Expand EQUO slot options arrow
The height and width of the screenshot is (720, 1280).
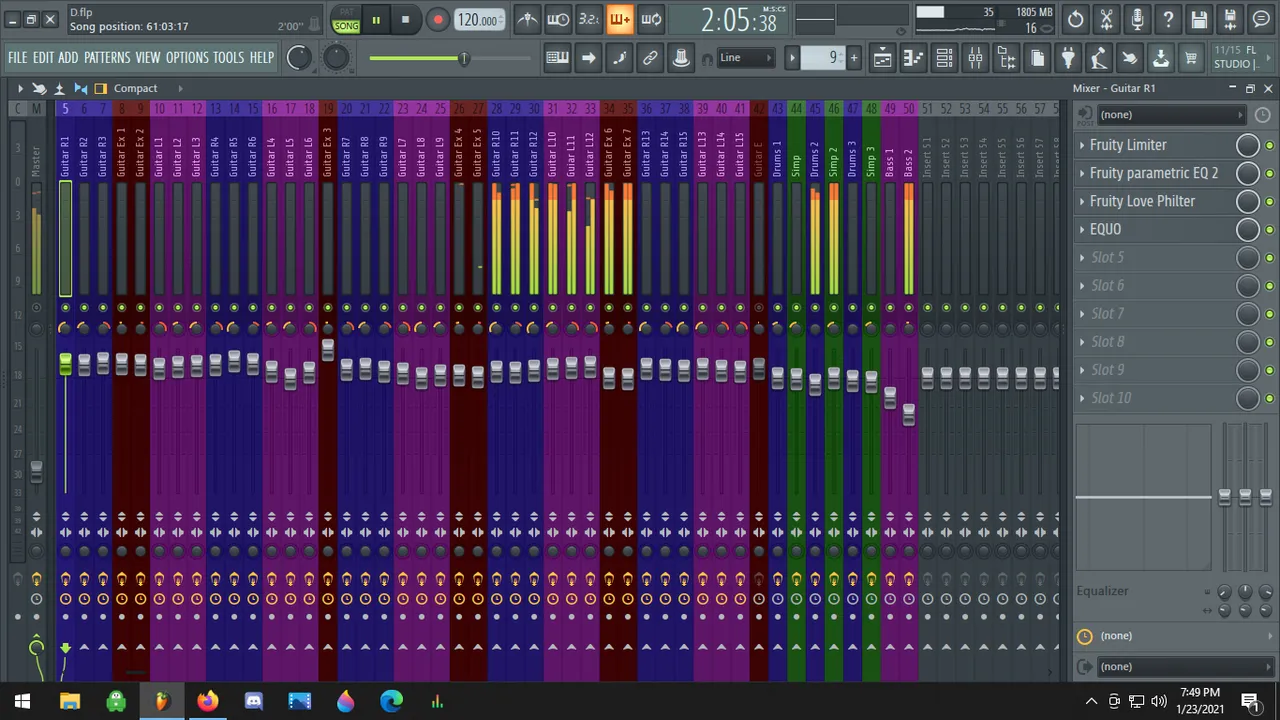(1082, 229)
